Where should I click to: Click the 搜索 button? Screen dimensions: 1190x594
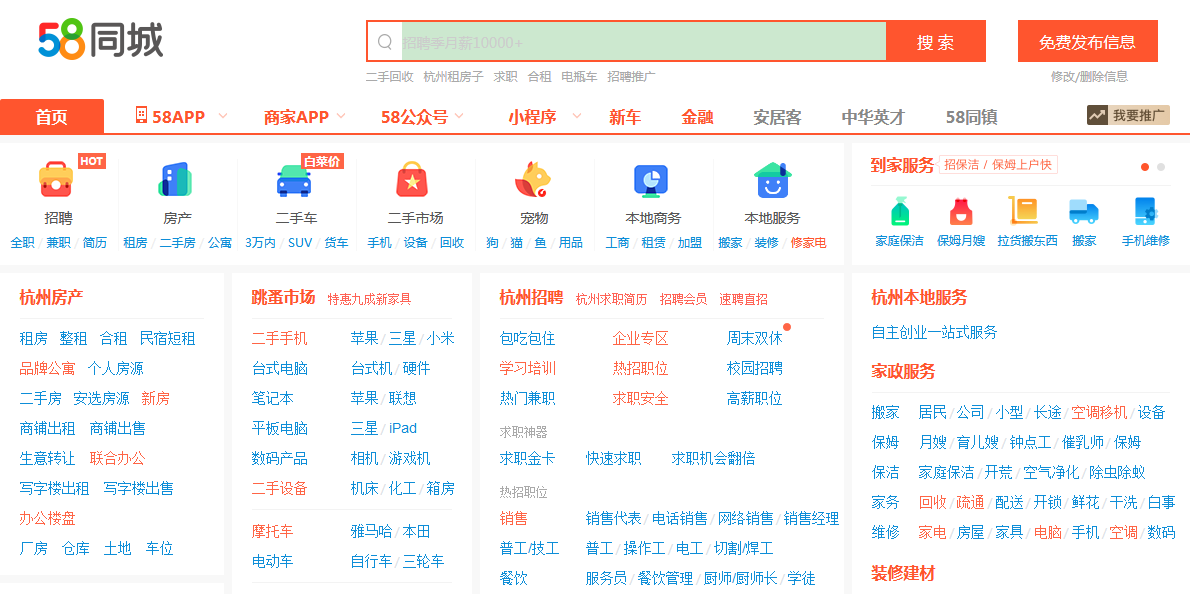click(936, 42)
